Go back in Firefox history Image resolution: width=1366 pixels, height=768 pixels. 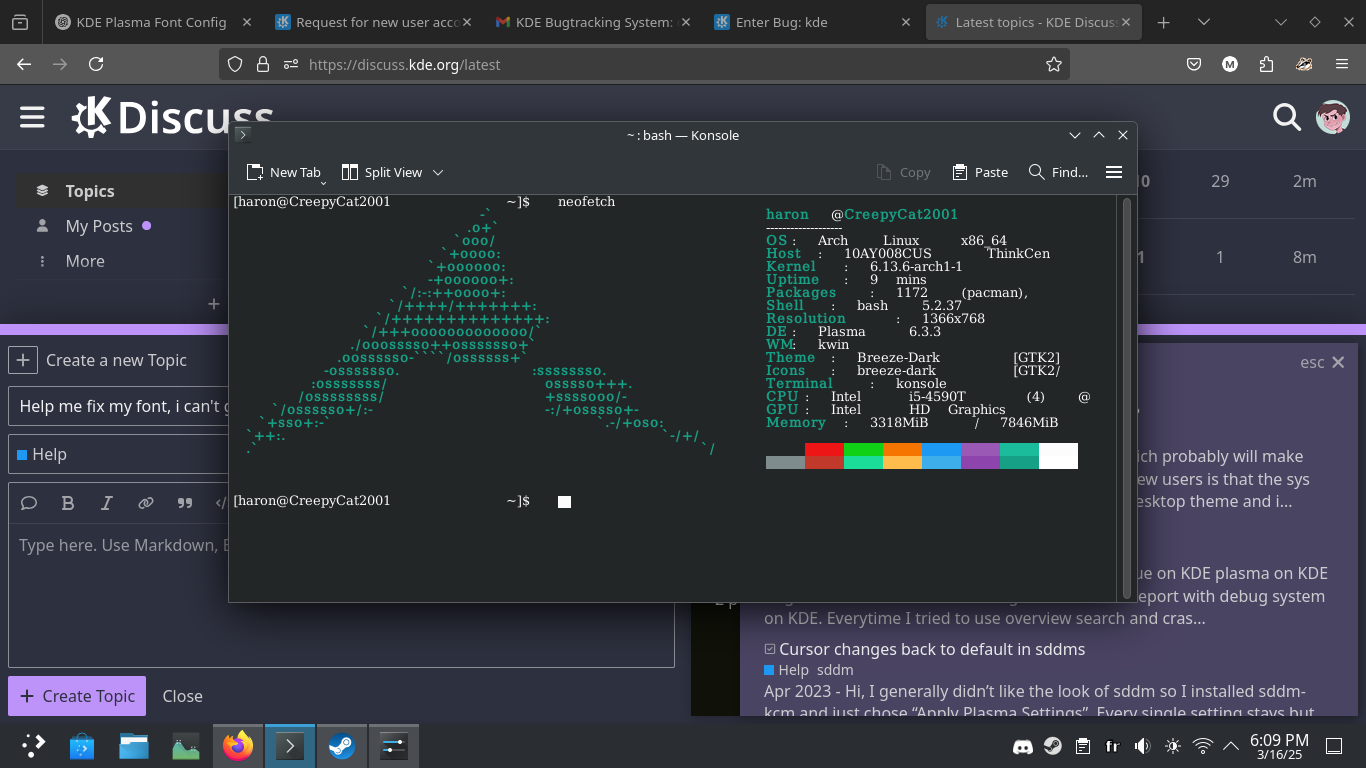pyautogui.click(x=24, y=64)
